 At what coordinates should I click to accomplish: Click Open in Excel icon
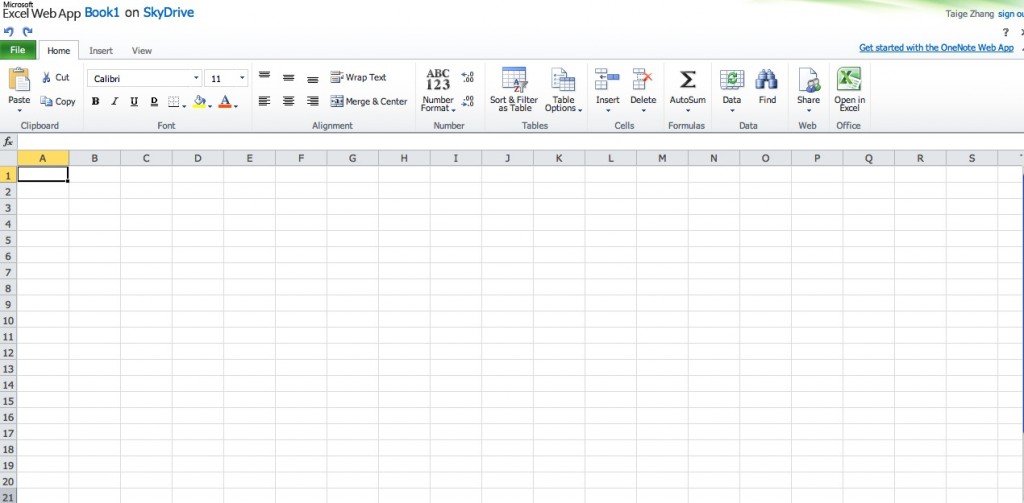pyautogui.click(x=849, y=79)
